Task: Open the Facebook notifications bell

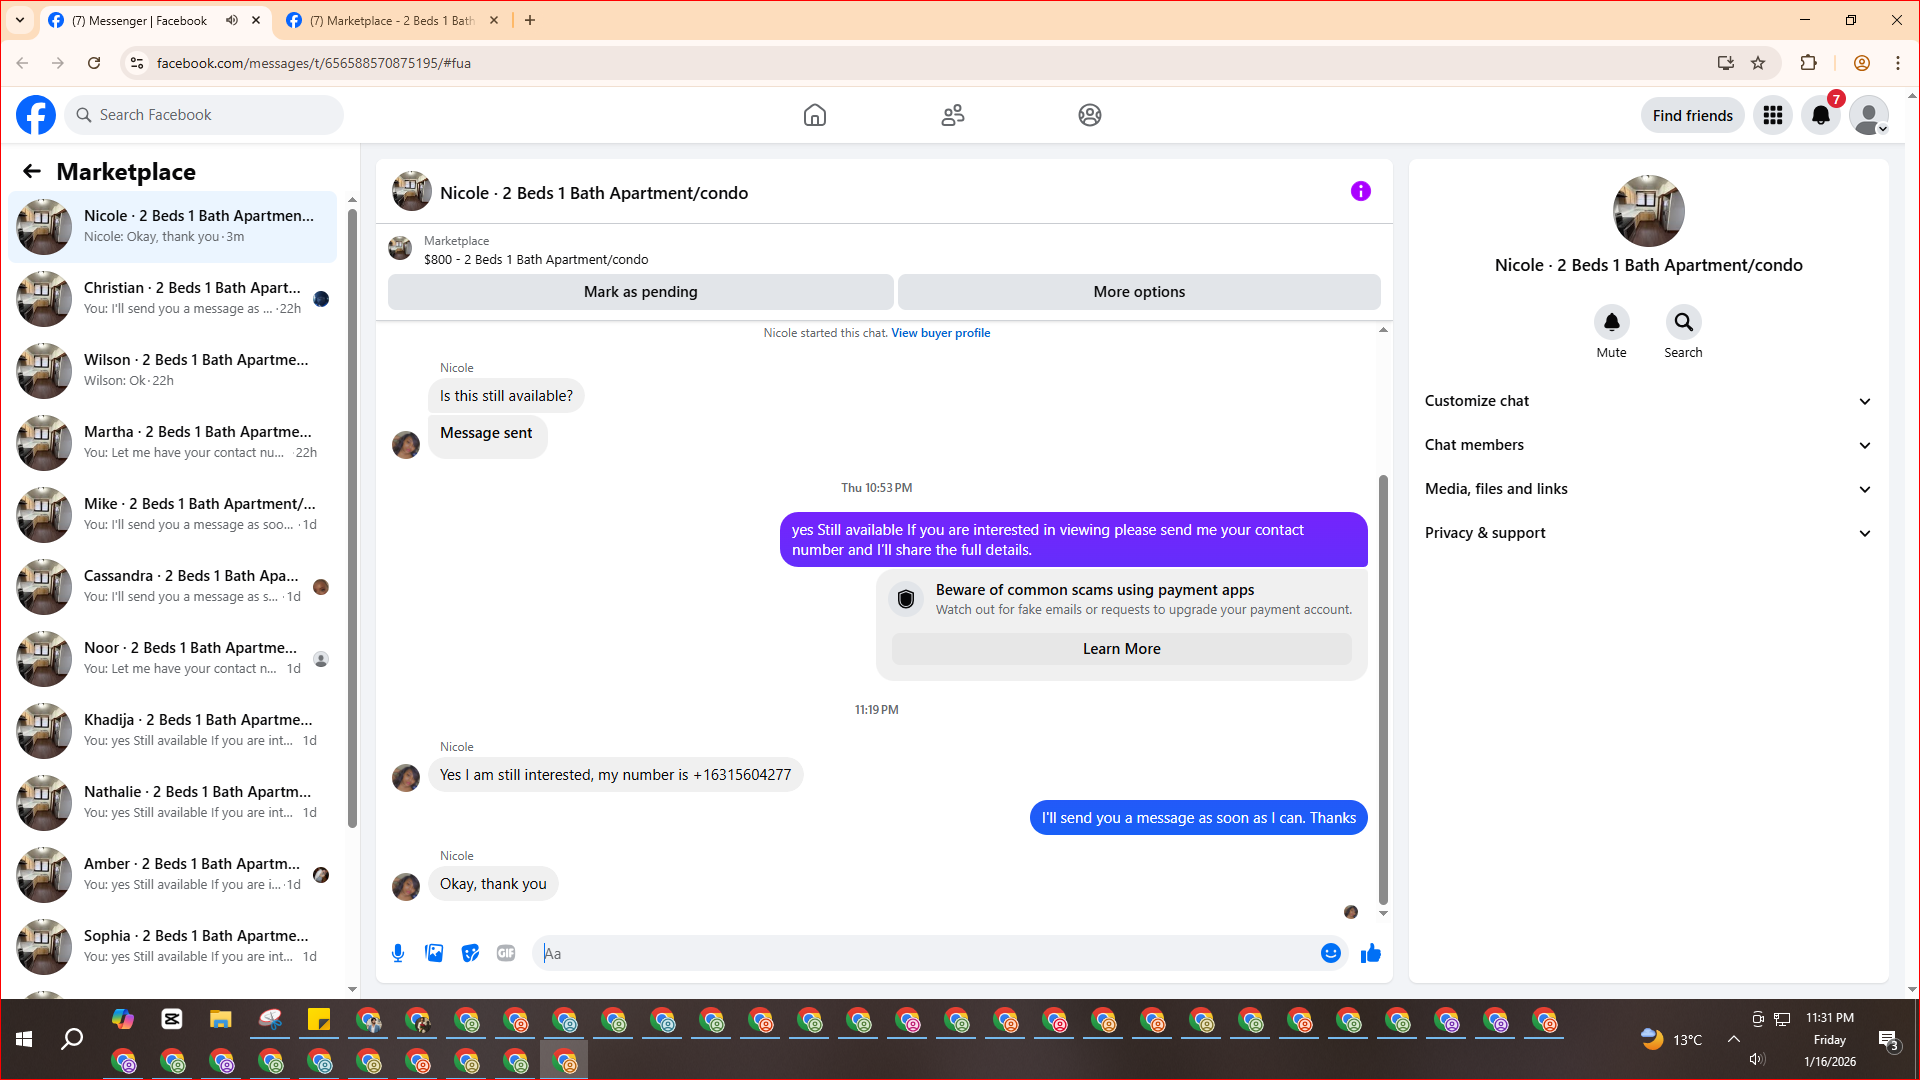Action: click(x=1821, y=116)
